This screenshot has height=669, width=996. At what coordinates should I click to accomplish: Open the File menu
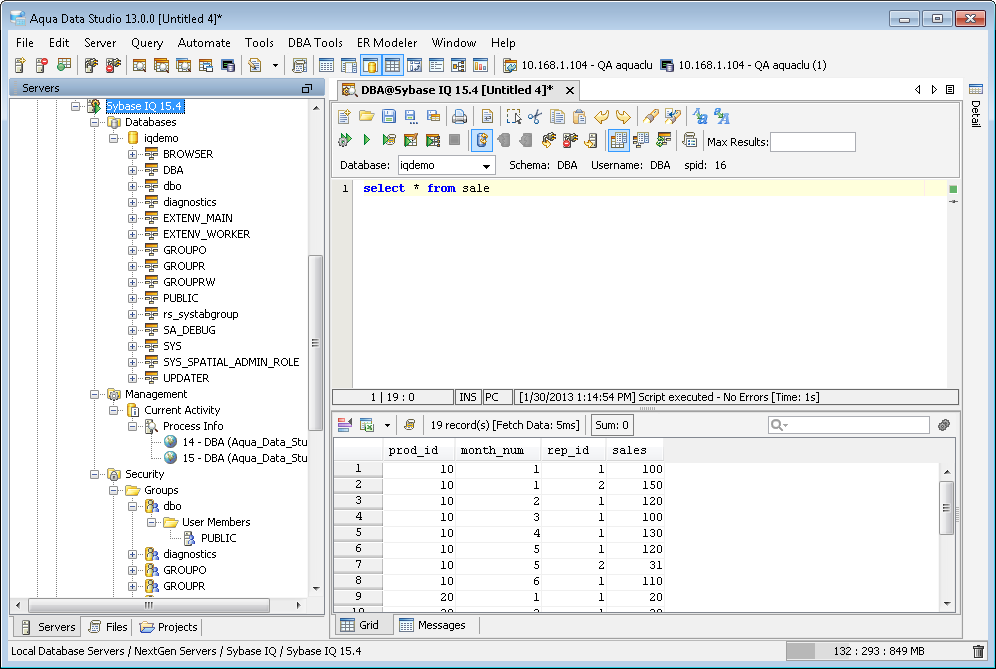point(25,43)
